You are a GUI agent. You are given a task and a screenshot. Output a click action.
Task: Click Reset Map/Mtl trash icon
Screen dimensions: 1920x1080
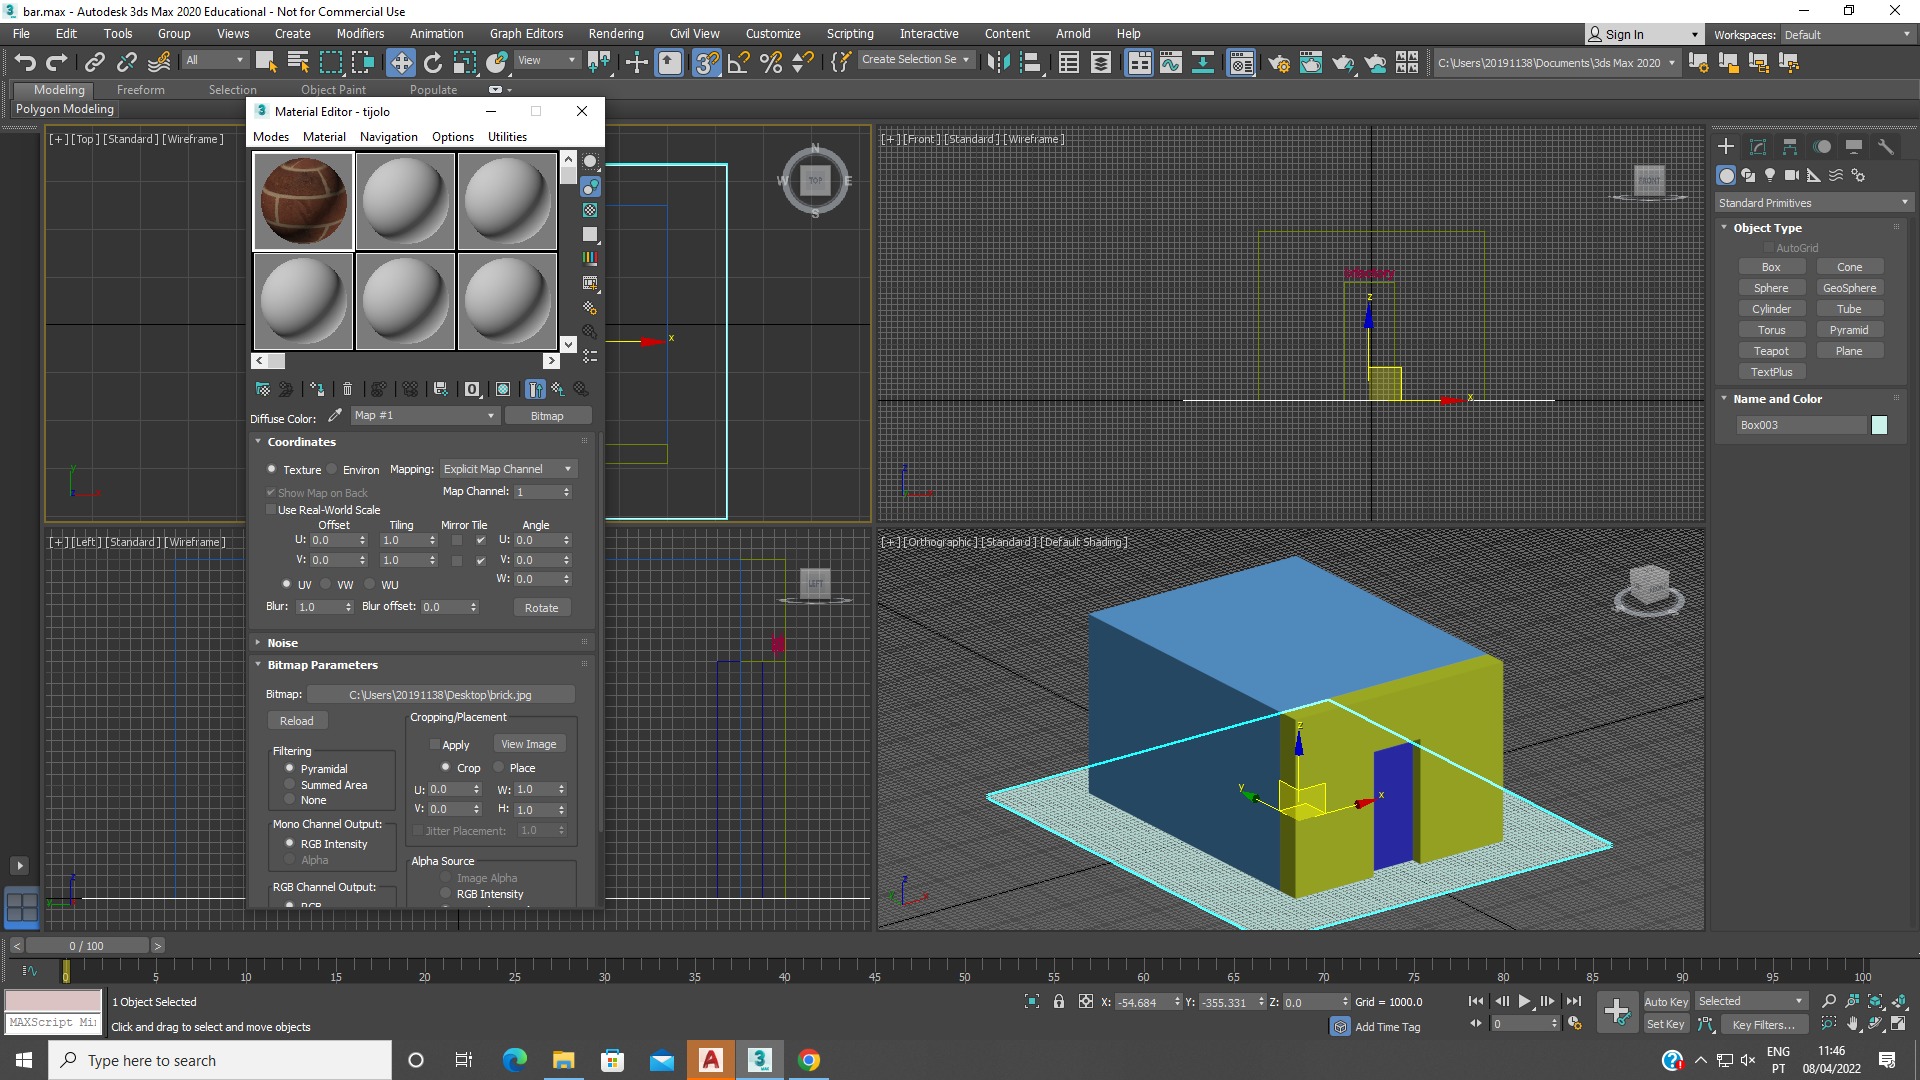click(x=347, y=389)
